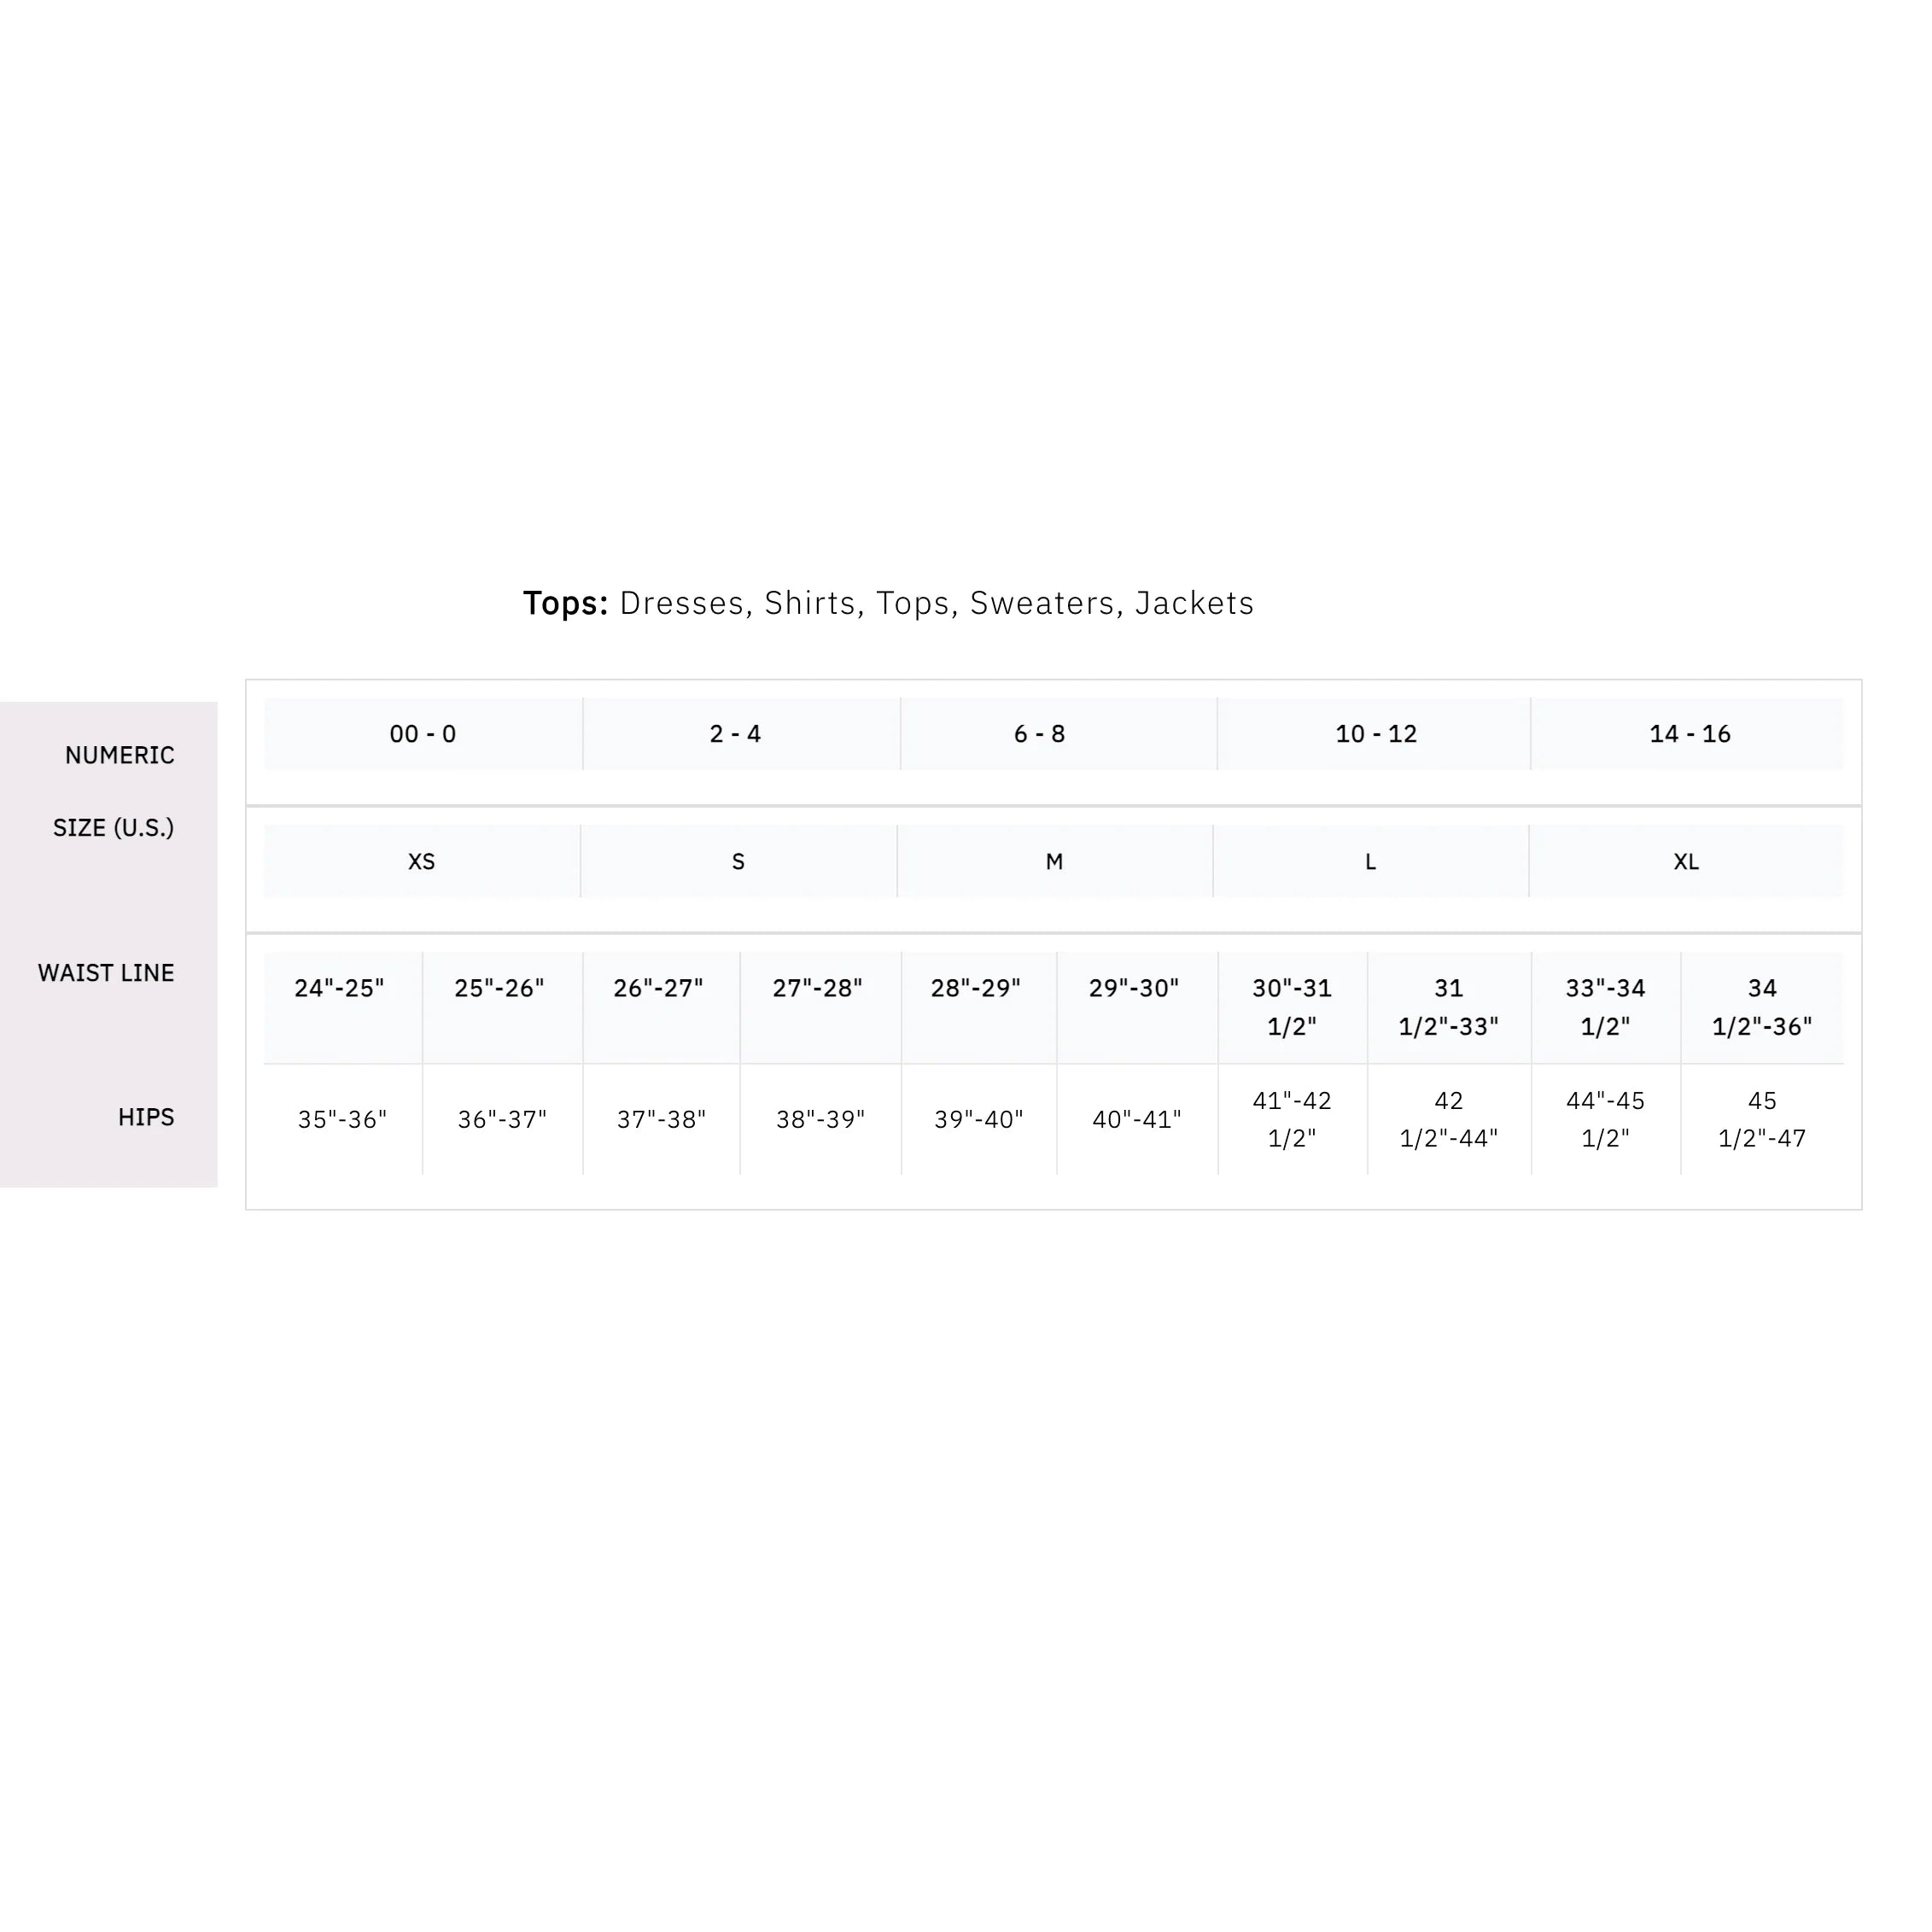Click the 00 - 0 numeric size cell
Viewport: 1932px width, 1932px height.
422,734
